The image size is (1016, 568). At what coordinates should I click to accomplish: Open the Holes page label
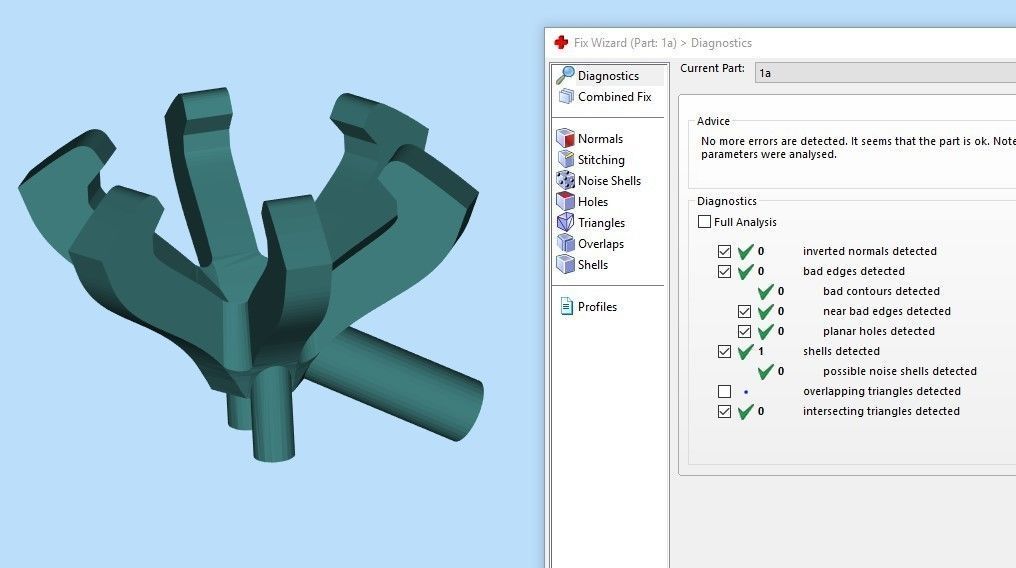[593, 201]
